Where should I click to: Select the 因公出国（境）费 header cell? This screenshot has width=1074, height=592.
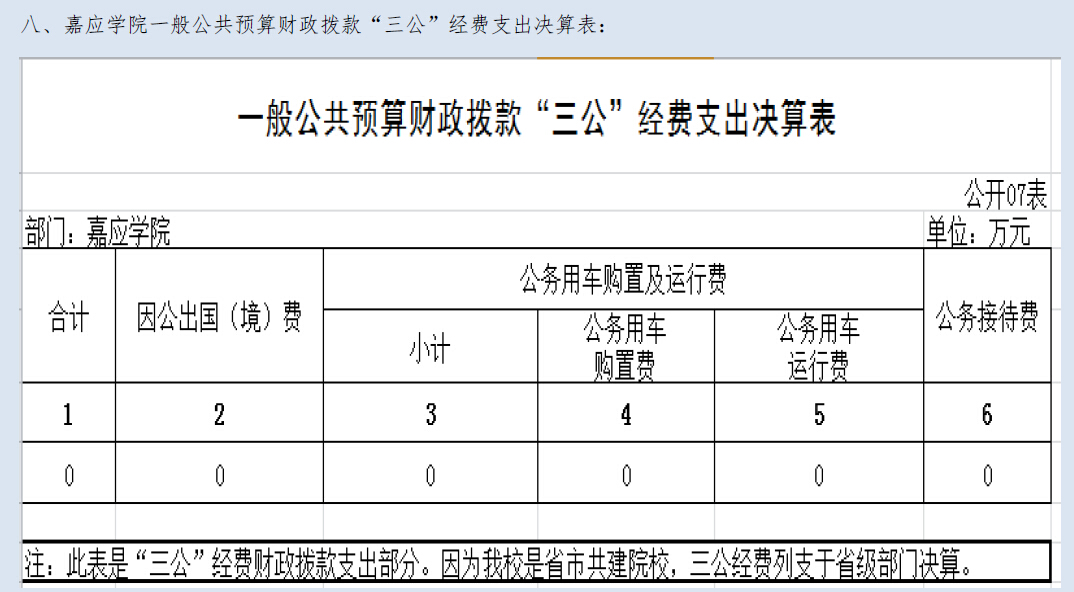(219, 316)
